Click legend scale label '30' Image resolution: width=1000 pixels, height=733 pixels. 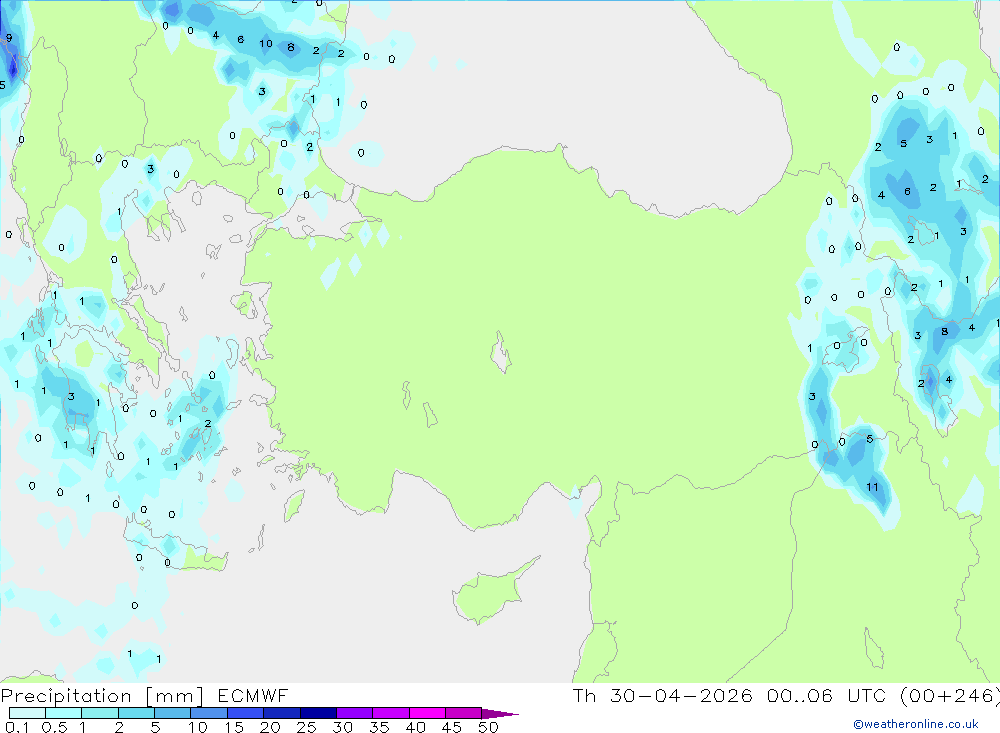(x=343, y=727)
